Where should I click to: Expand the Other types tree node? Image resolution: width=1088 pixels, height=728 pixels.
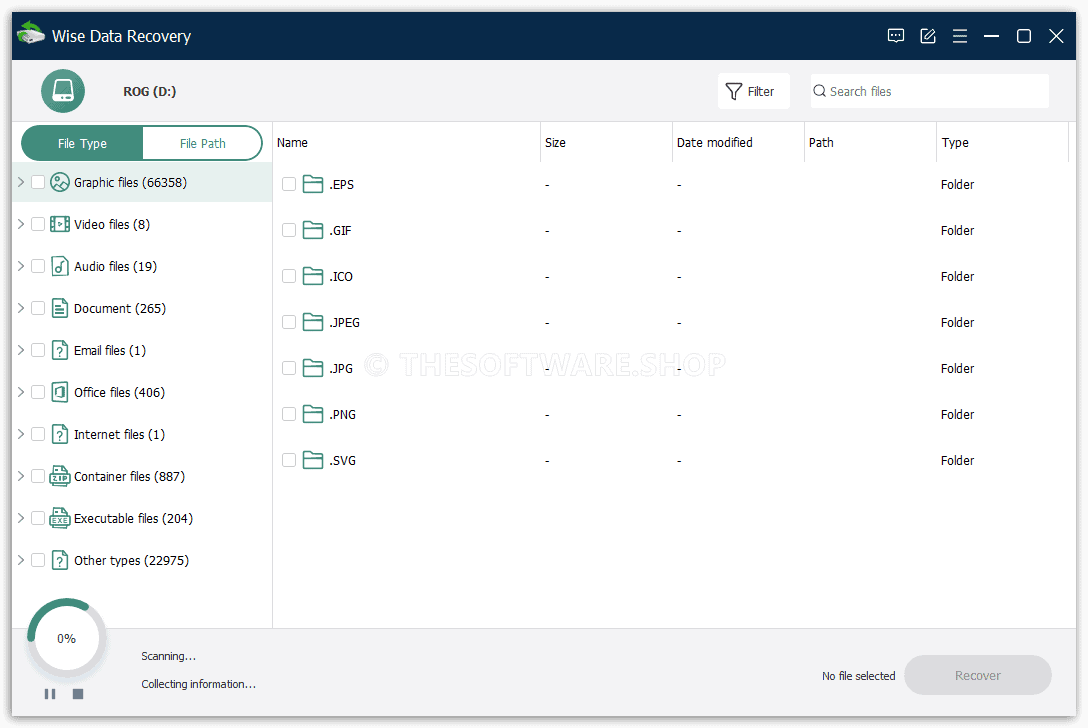[x=21, y=560]
